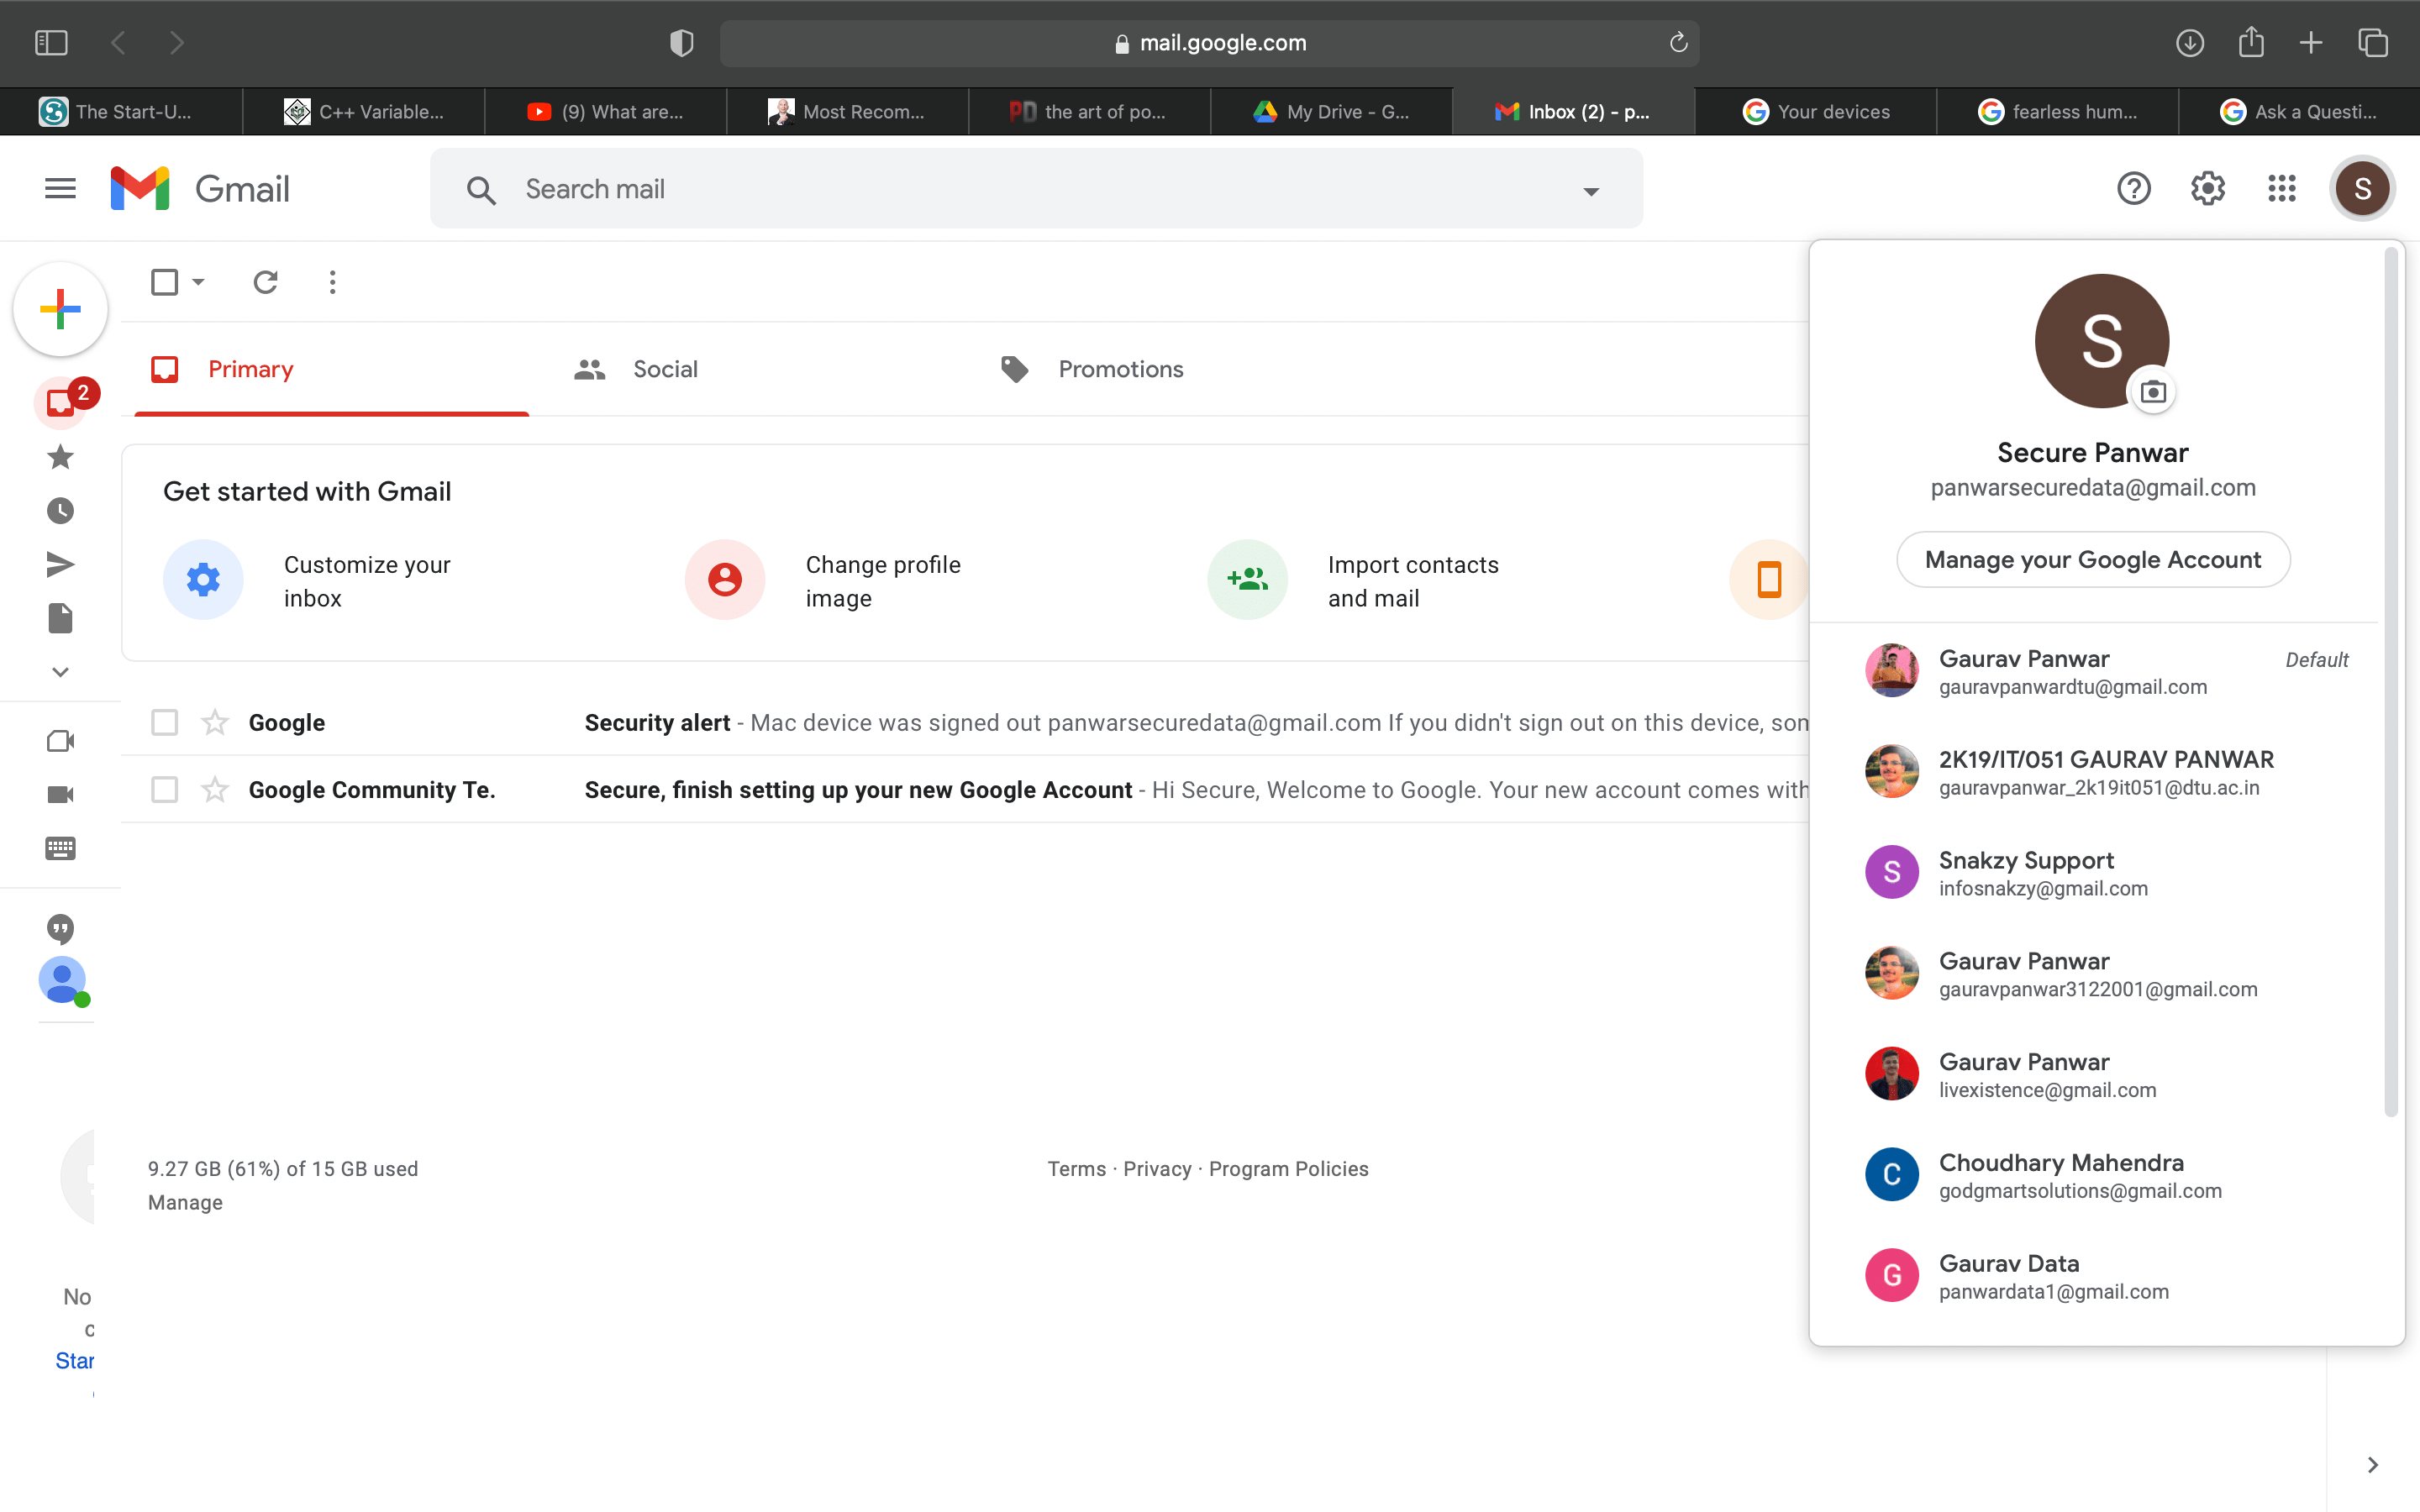Screen dimensions: 2420x1512
Task: Open the Drafts sidebar icon
Action: pyautogui.click(x=60, y=618)
